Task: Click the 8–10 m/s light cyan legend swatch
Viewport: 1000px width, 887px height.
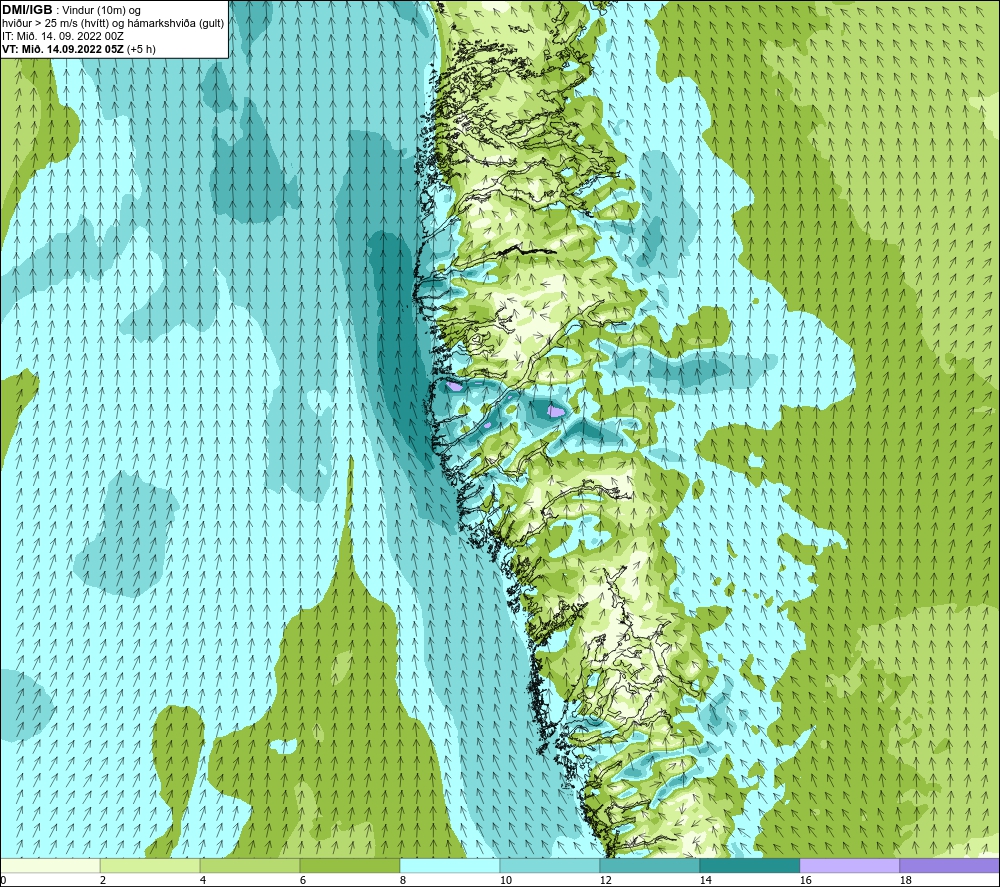Action: pos(450,866)
